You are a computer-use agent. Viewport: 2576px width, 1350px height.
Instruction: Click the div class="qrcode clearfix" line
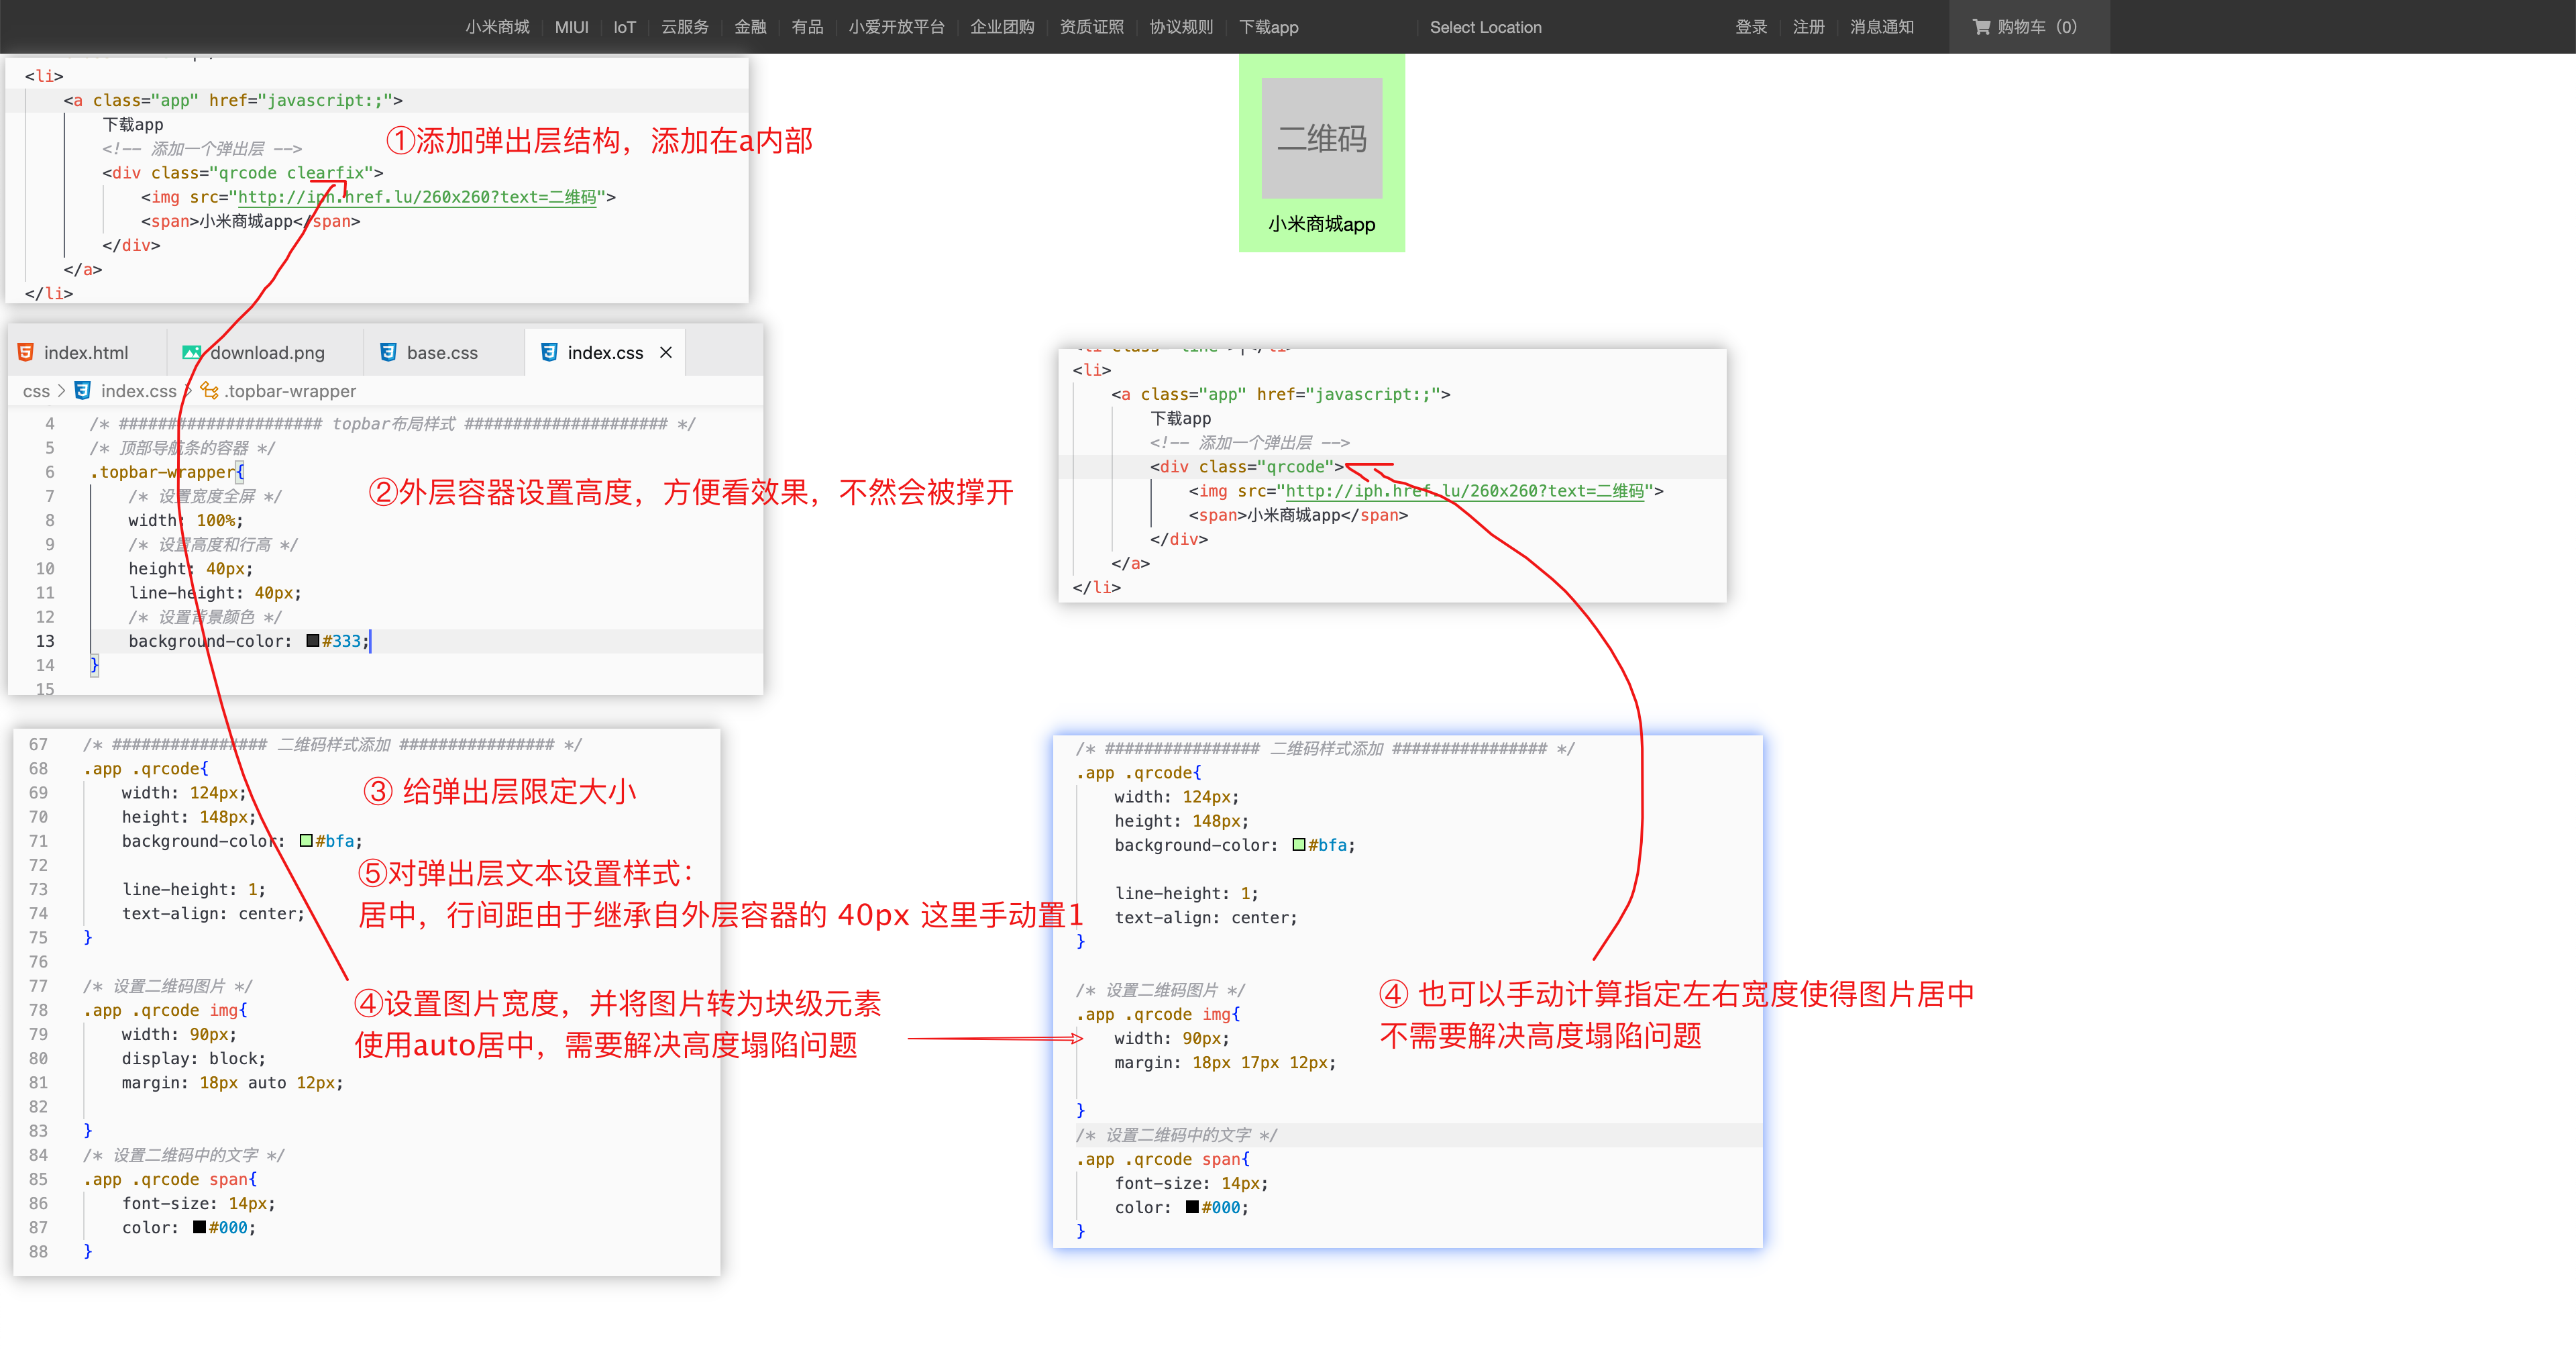click(243, 173)
